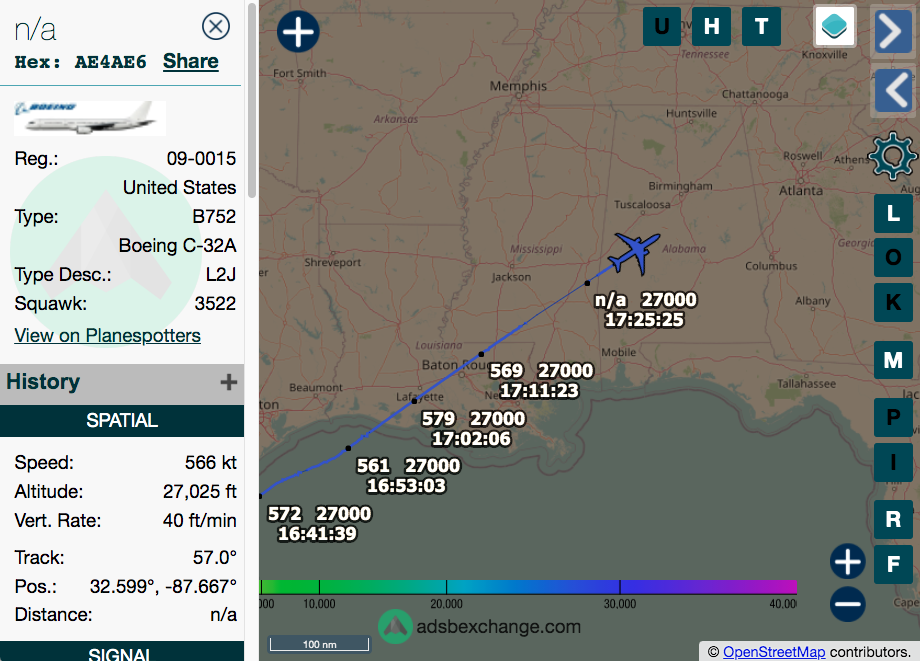Toggle the U map button
This screenshot has width=920, height=661.
(662, 26)
